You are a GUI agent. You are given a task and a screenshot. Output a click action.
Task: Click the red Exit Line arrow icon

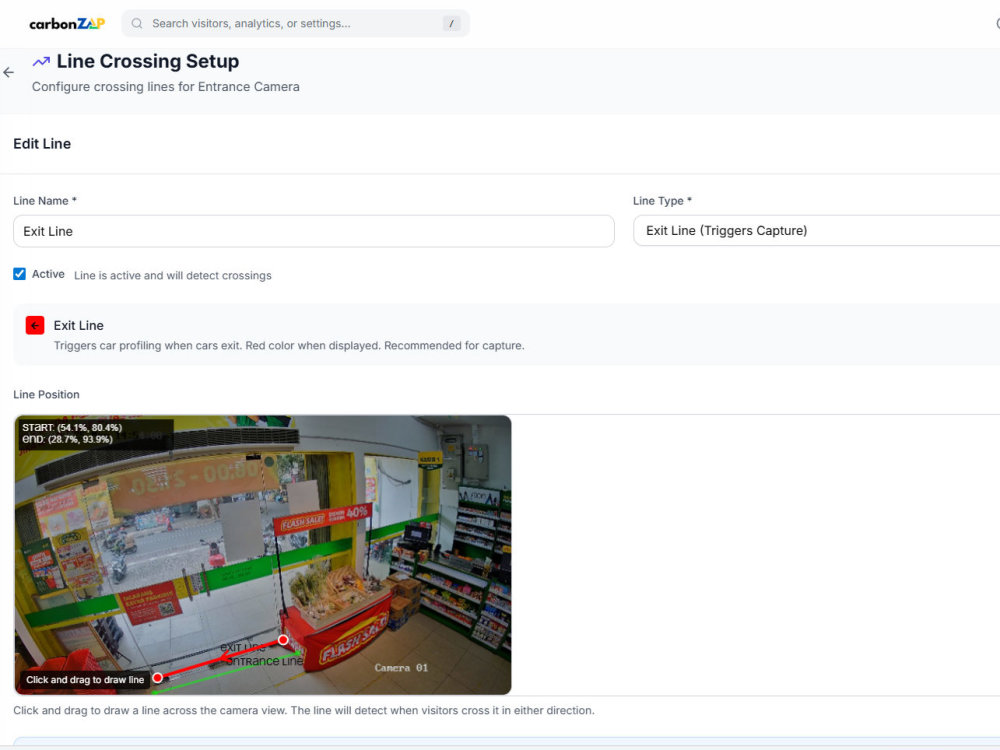pyautogui.click(x=35, y=325)
